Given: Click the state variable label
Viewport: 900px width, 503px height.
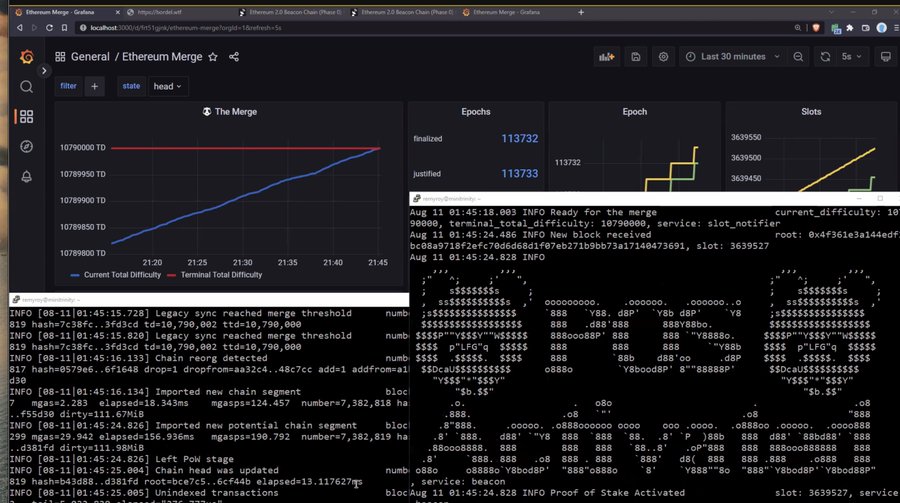Looking at the screenshot, I should [131, 86].
